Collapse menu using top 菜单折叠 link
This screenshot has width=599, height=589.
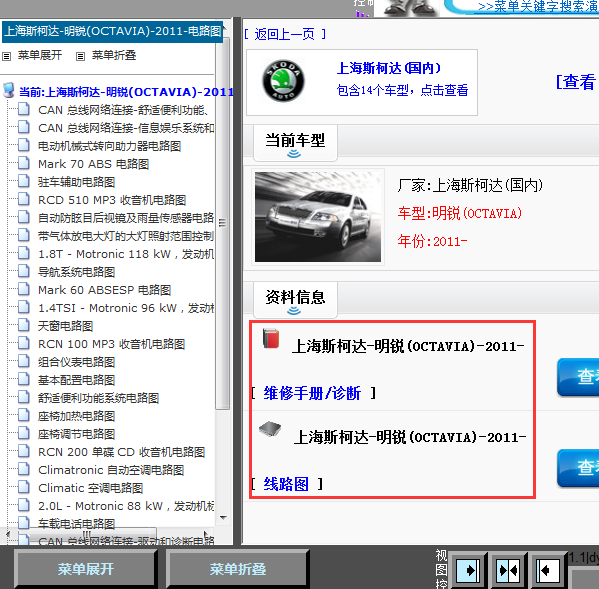[114, 55]
